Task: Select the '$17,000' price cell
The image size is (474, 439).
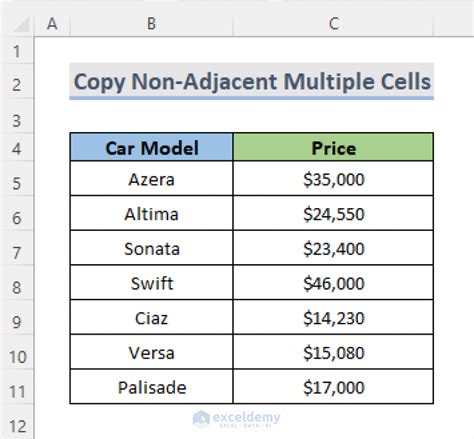Action: coord(333,387)
